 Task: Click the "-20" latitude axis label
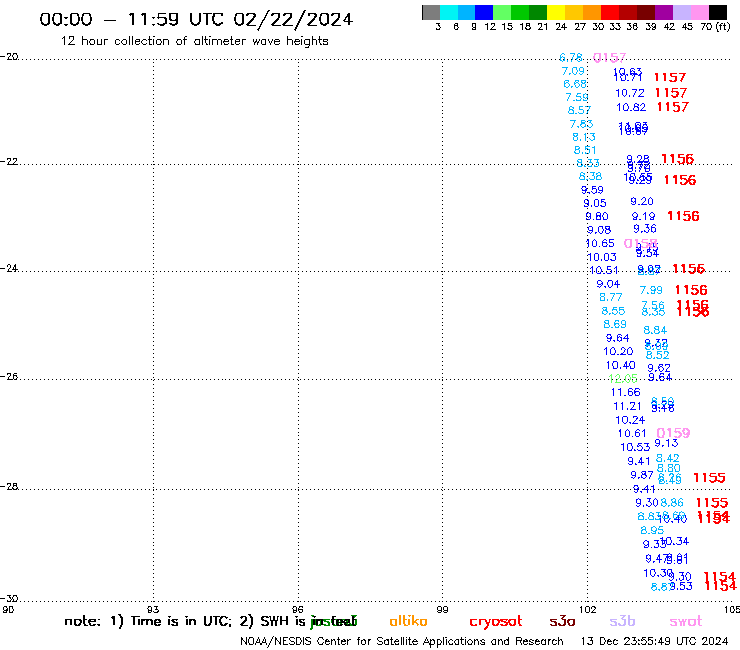coord(9,57)
